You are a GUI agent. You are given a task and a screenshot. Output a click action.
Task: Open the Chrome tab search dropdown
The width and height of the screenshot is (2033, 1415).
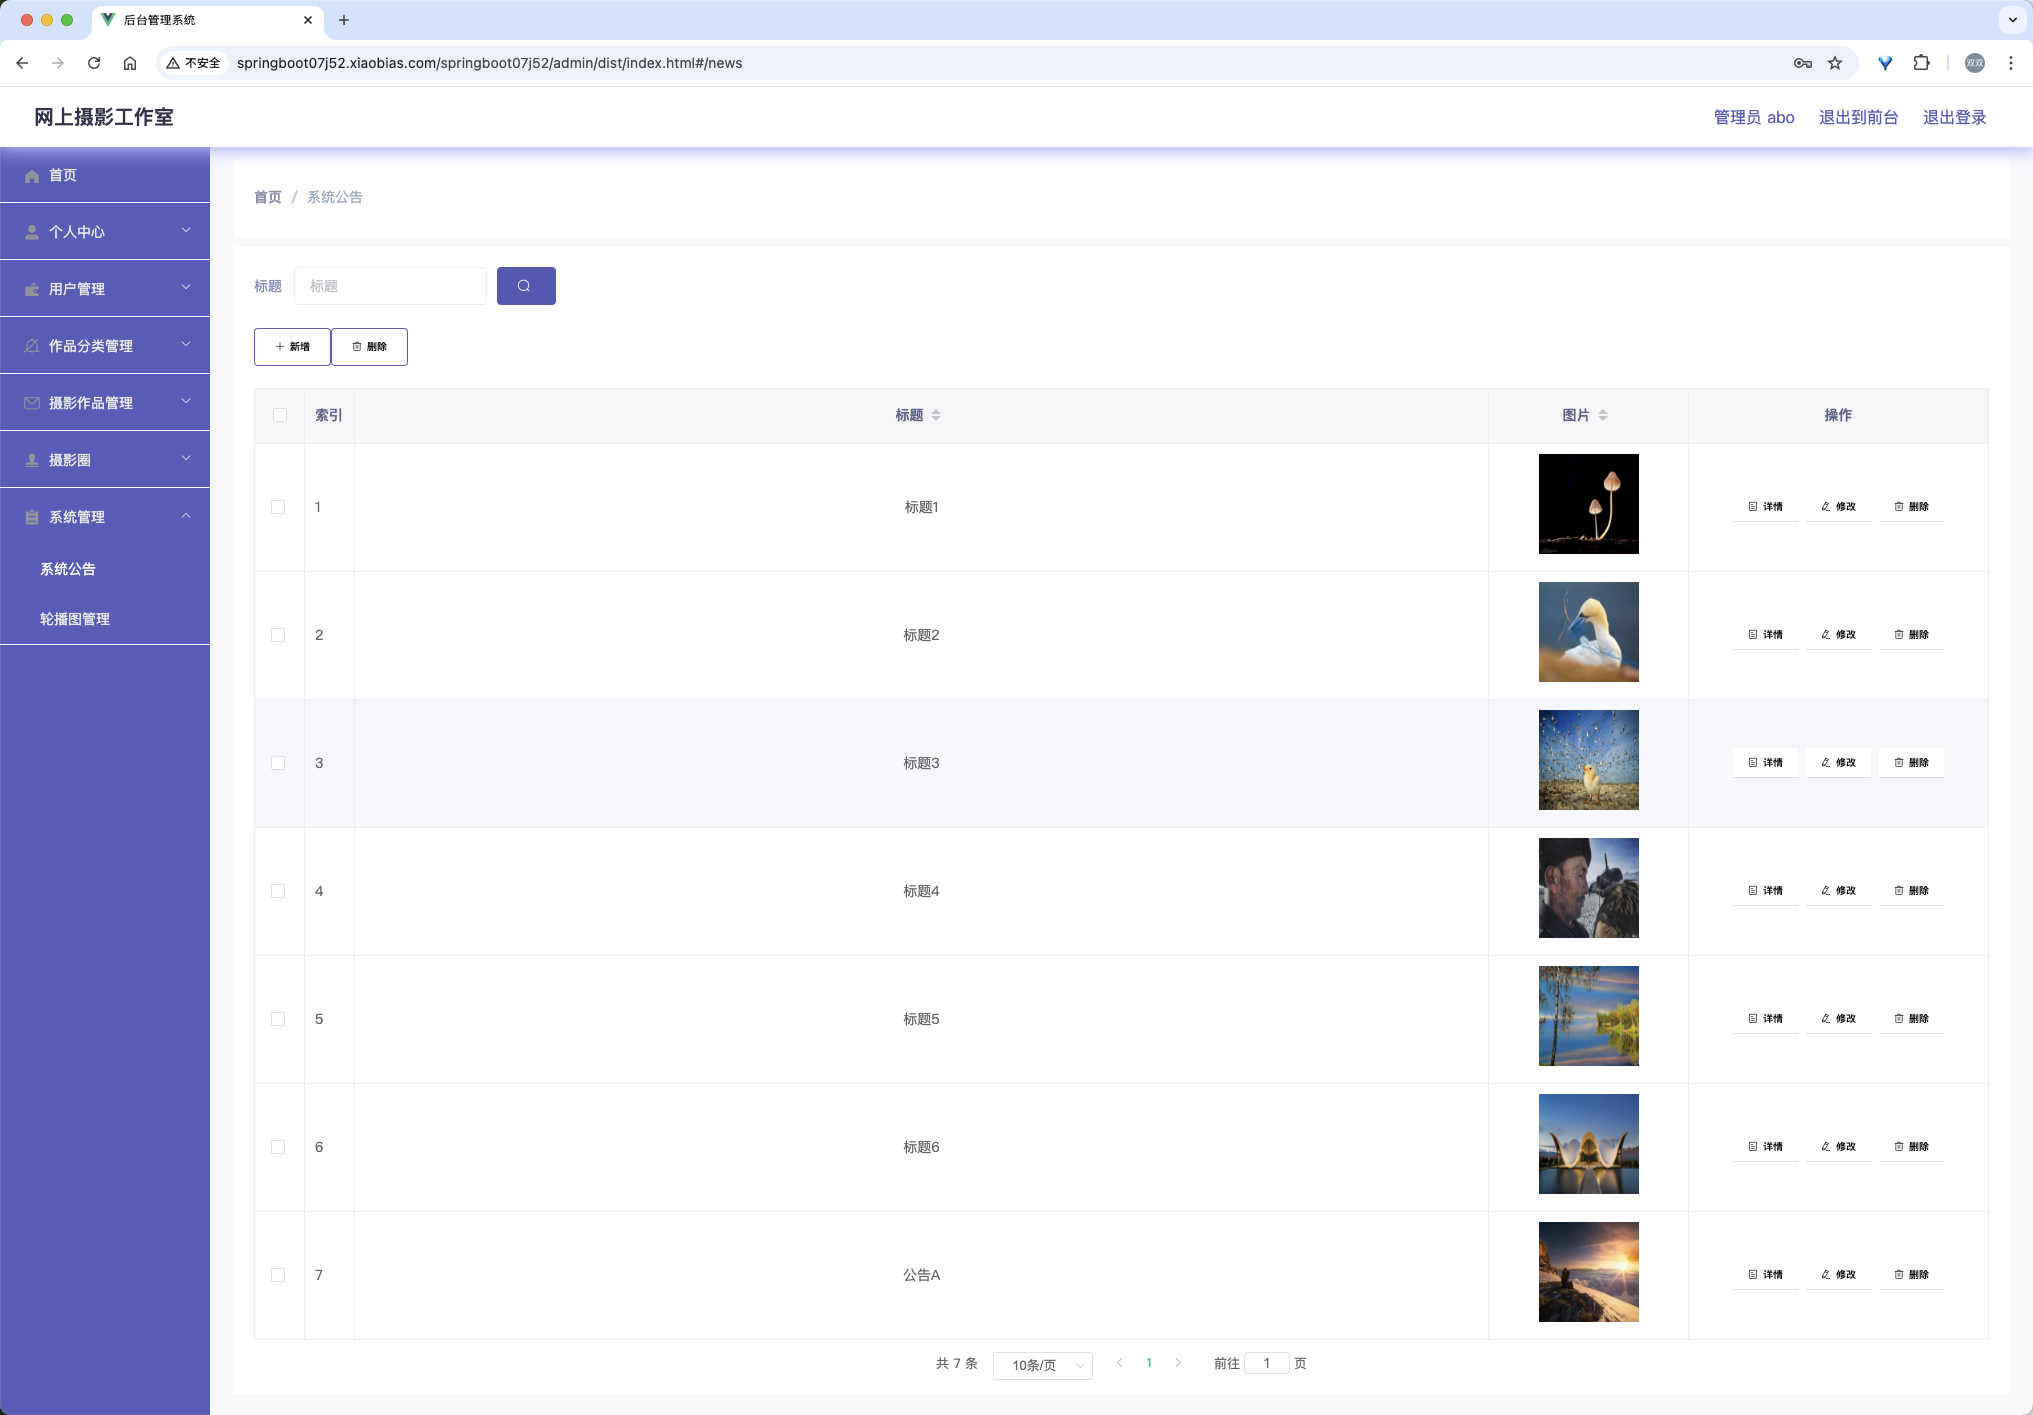point(2012,20)
